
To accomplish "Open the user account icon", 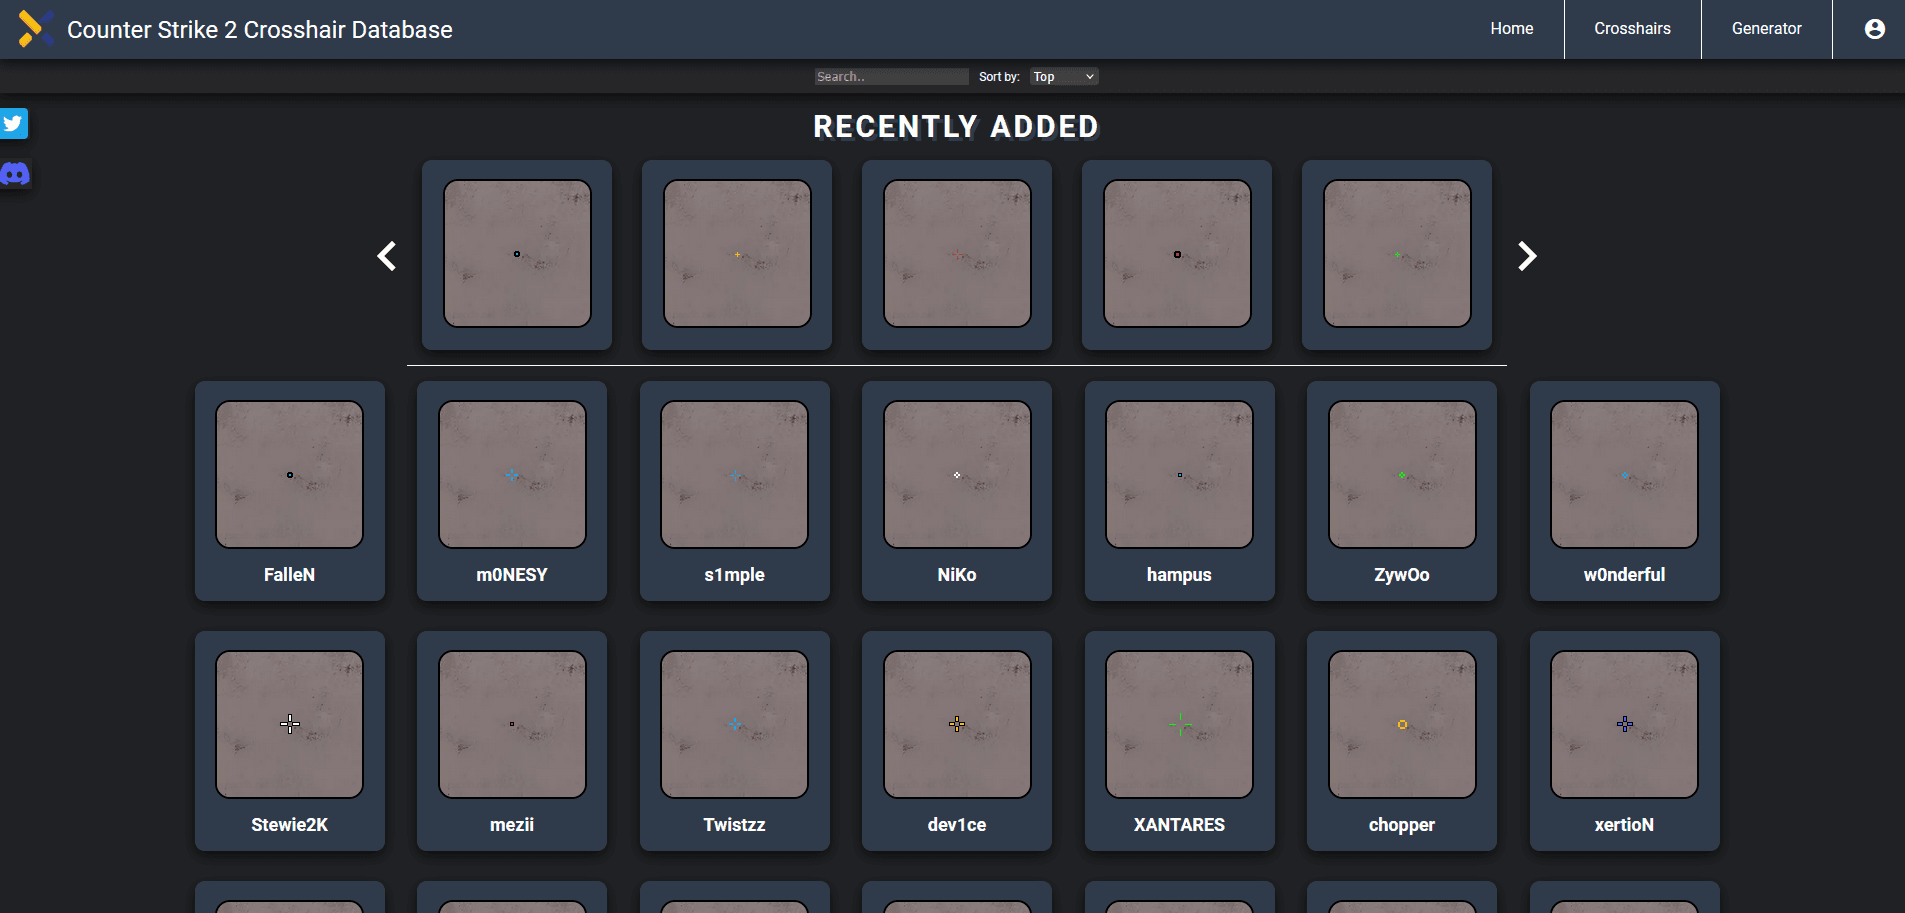I will click(x=1874, y=29).
